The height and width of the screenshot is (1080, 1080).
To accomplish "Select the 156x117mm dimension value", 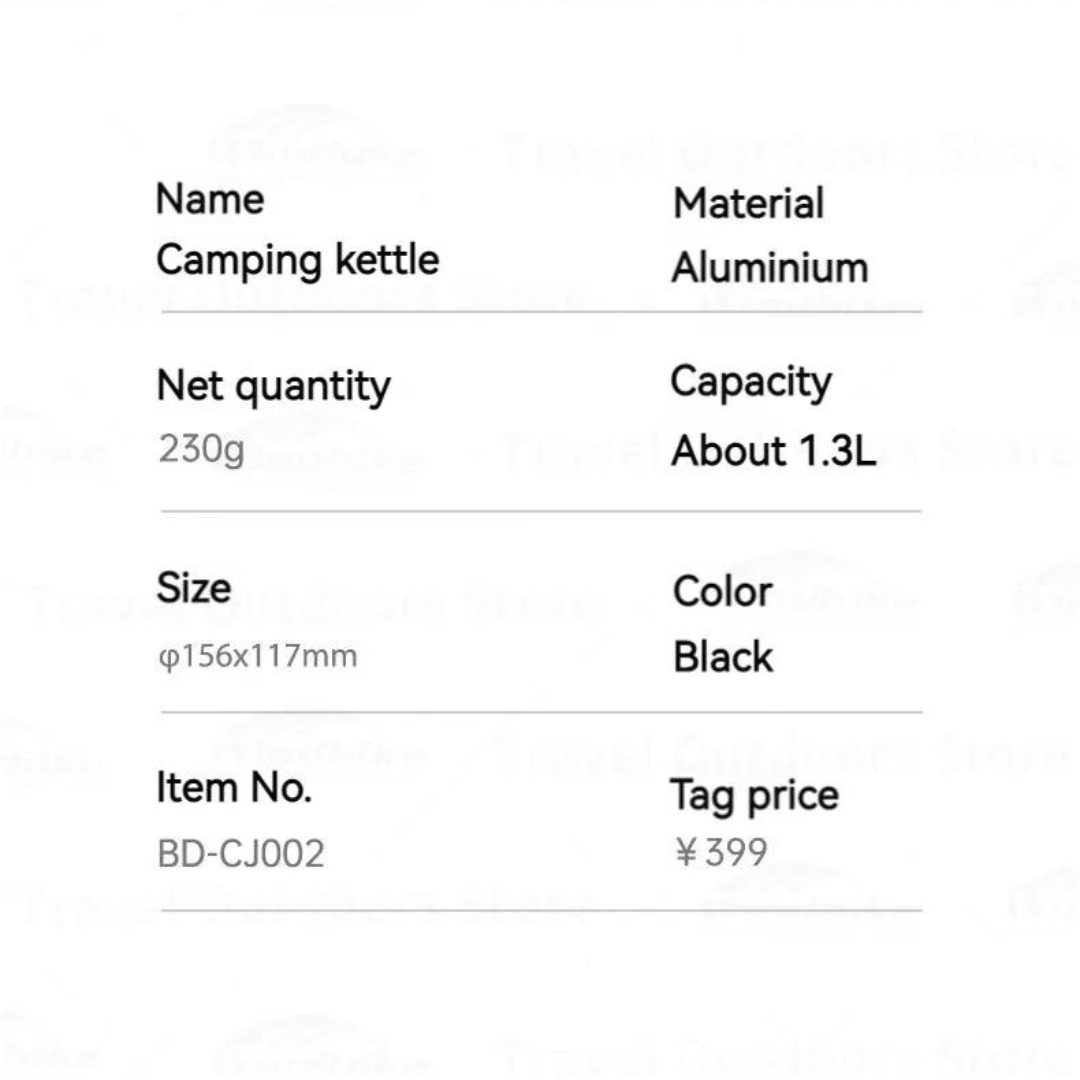I will (x=267, y=657).
